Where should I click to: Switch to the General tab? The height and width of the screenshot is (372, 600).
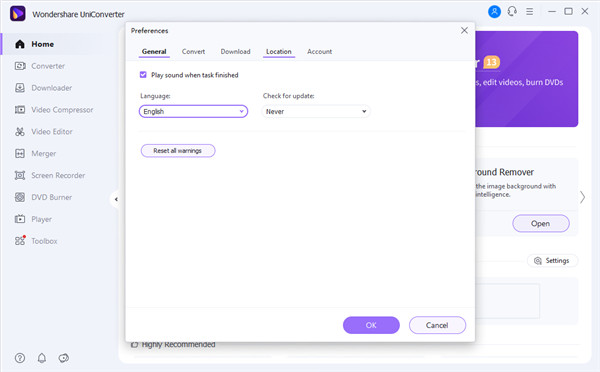pyautogui.click(x=154, y=51)
